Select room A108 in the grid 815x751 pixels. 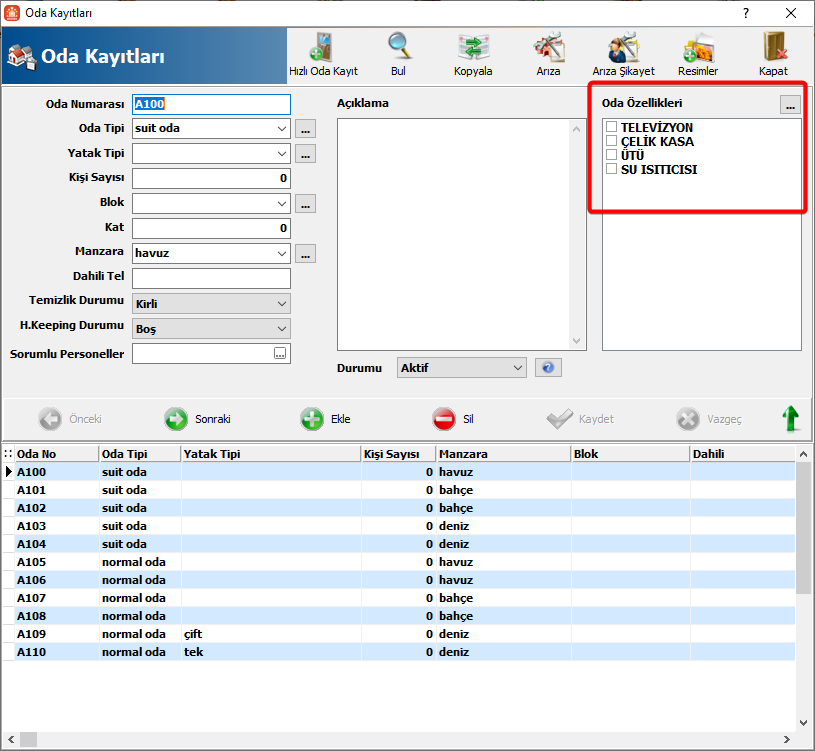click(x=399, y=616)
